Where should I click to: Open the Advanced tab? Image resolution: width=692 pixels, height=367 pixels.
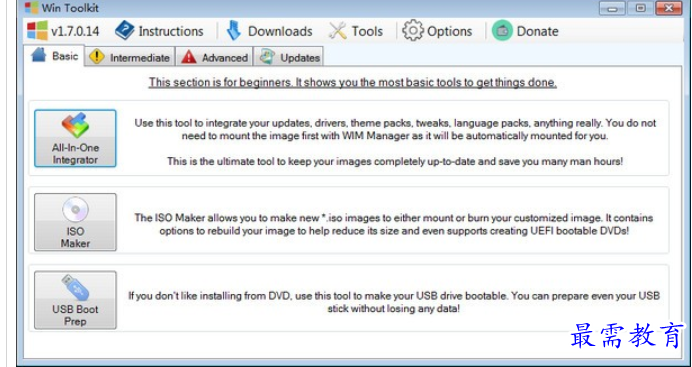click(x=214, y=57)
